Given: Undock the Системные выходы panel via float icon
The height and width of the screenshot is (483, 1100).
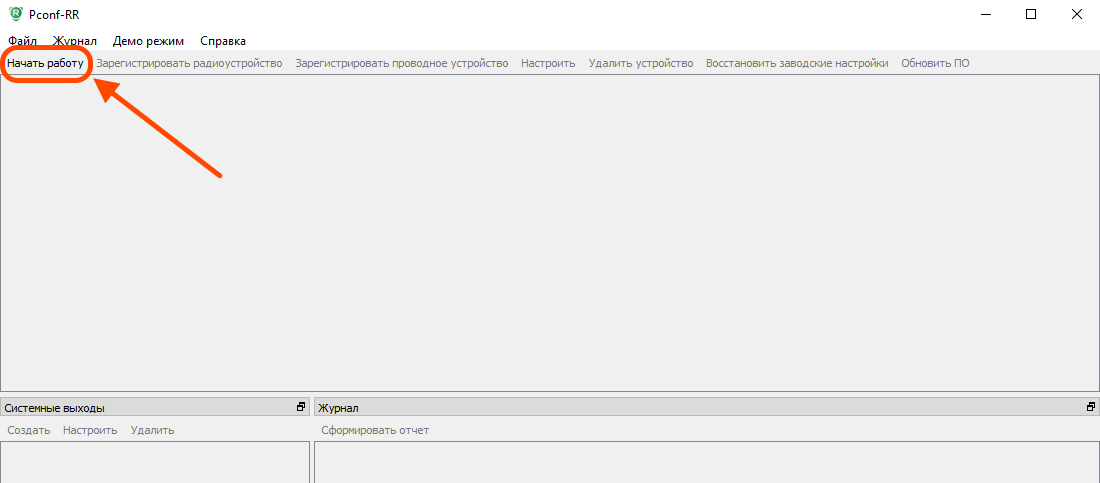Looking at the screenshot, I should click(301, 407).
